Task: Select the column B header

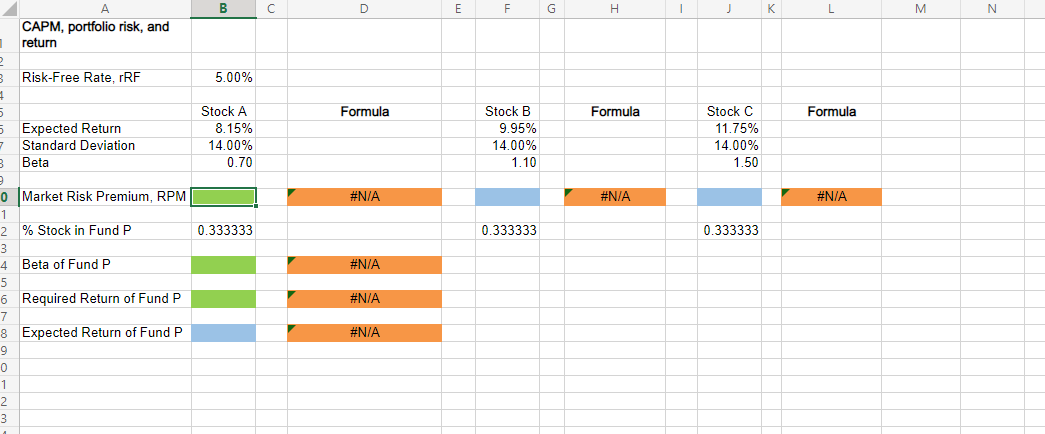Action: pyautogui.click(x=223, y=9)
